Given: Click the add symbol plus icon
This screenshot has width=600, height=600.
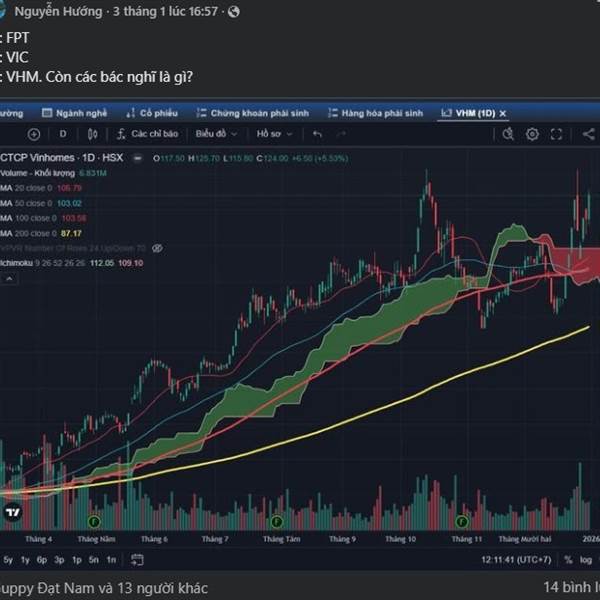Looking at the screenshot, I should point(34,134).
